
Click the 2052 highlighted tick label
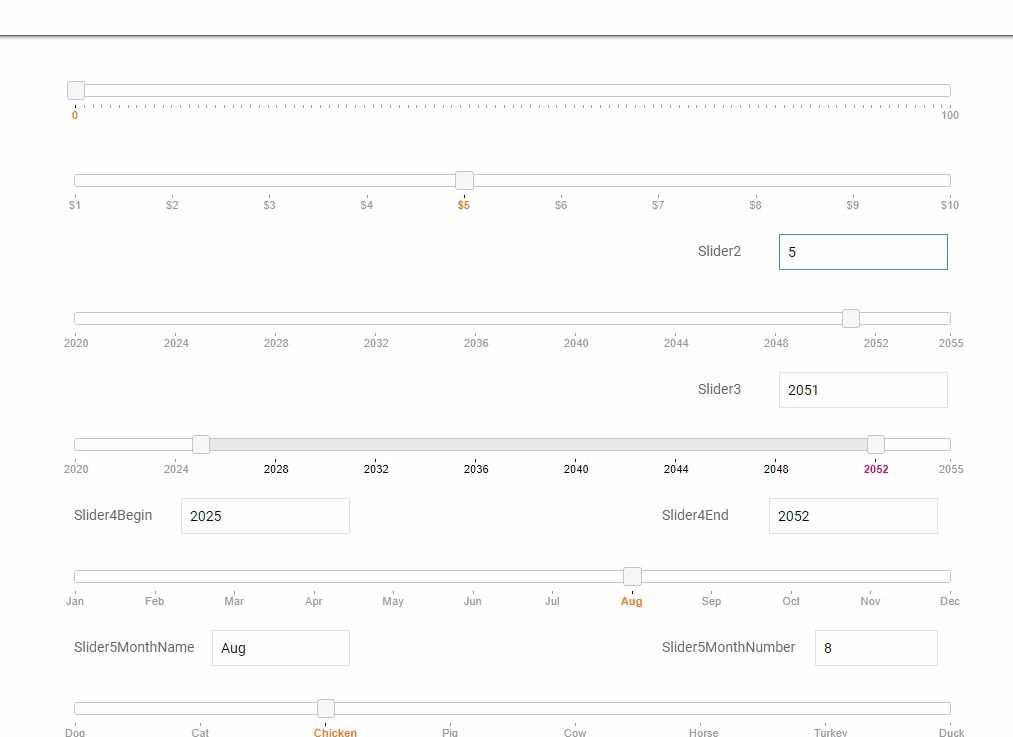[x=876, y=468]
